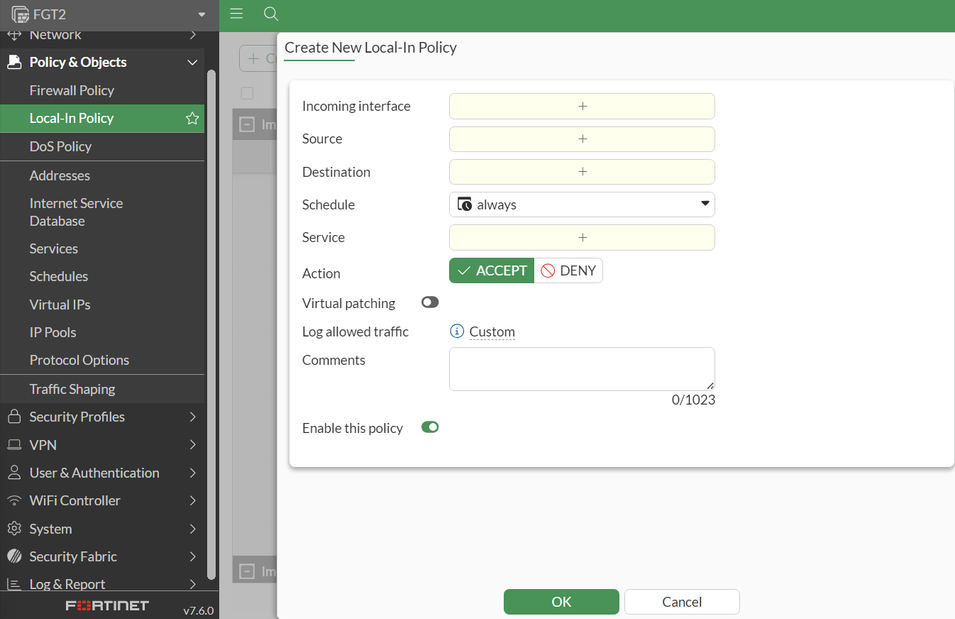Cancel the new Local-In Policy
The width and height of the screenshot is (955, 619).
tap(682, 602)
